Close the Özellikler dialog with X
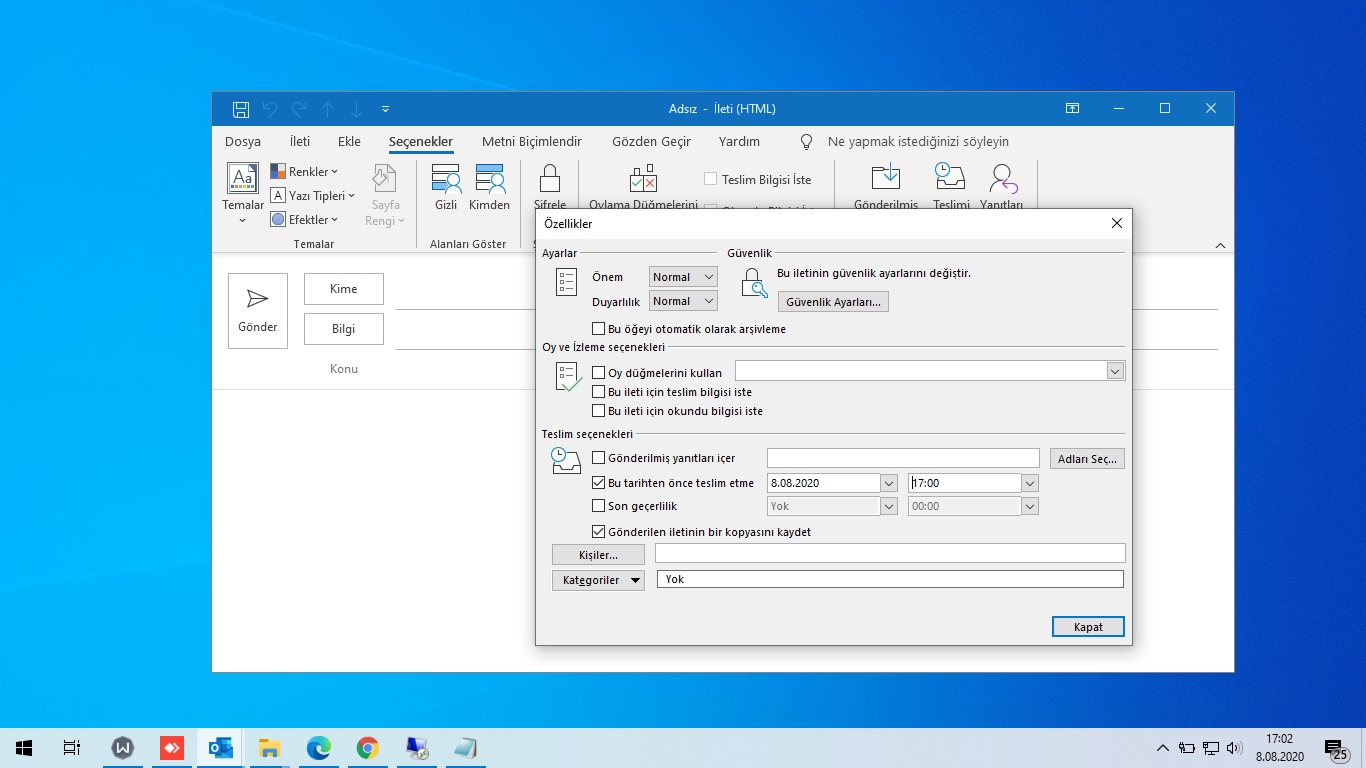The image size is (1366, 768). click(1117, 224)
